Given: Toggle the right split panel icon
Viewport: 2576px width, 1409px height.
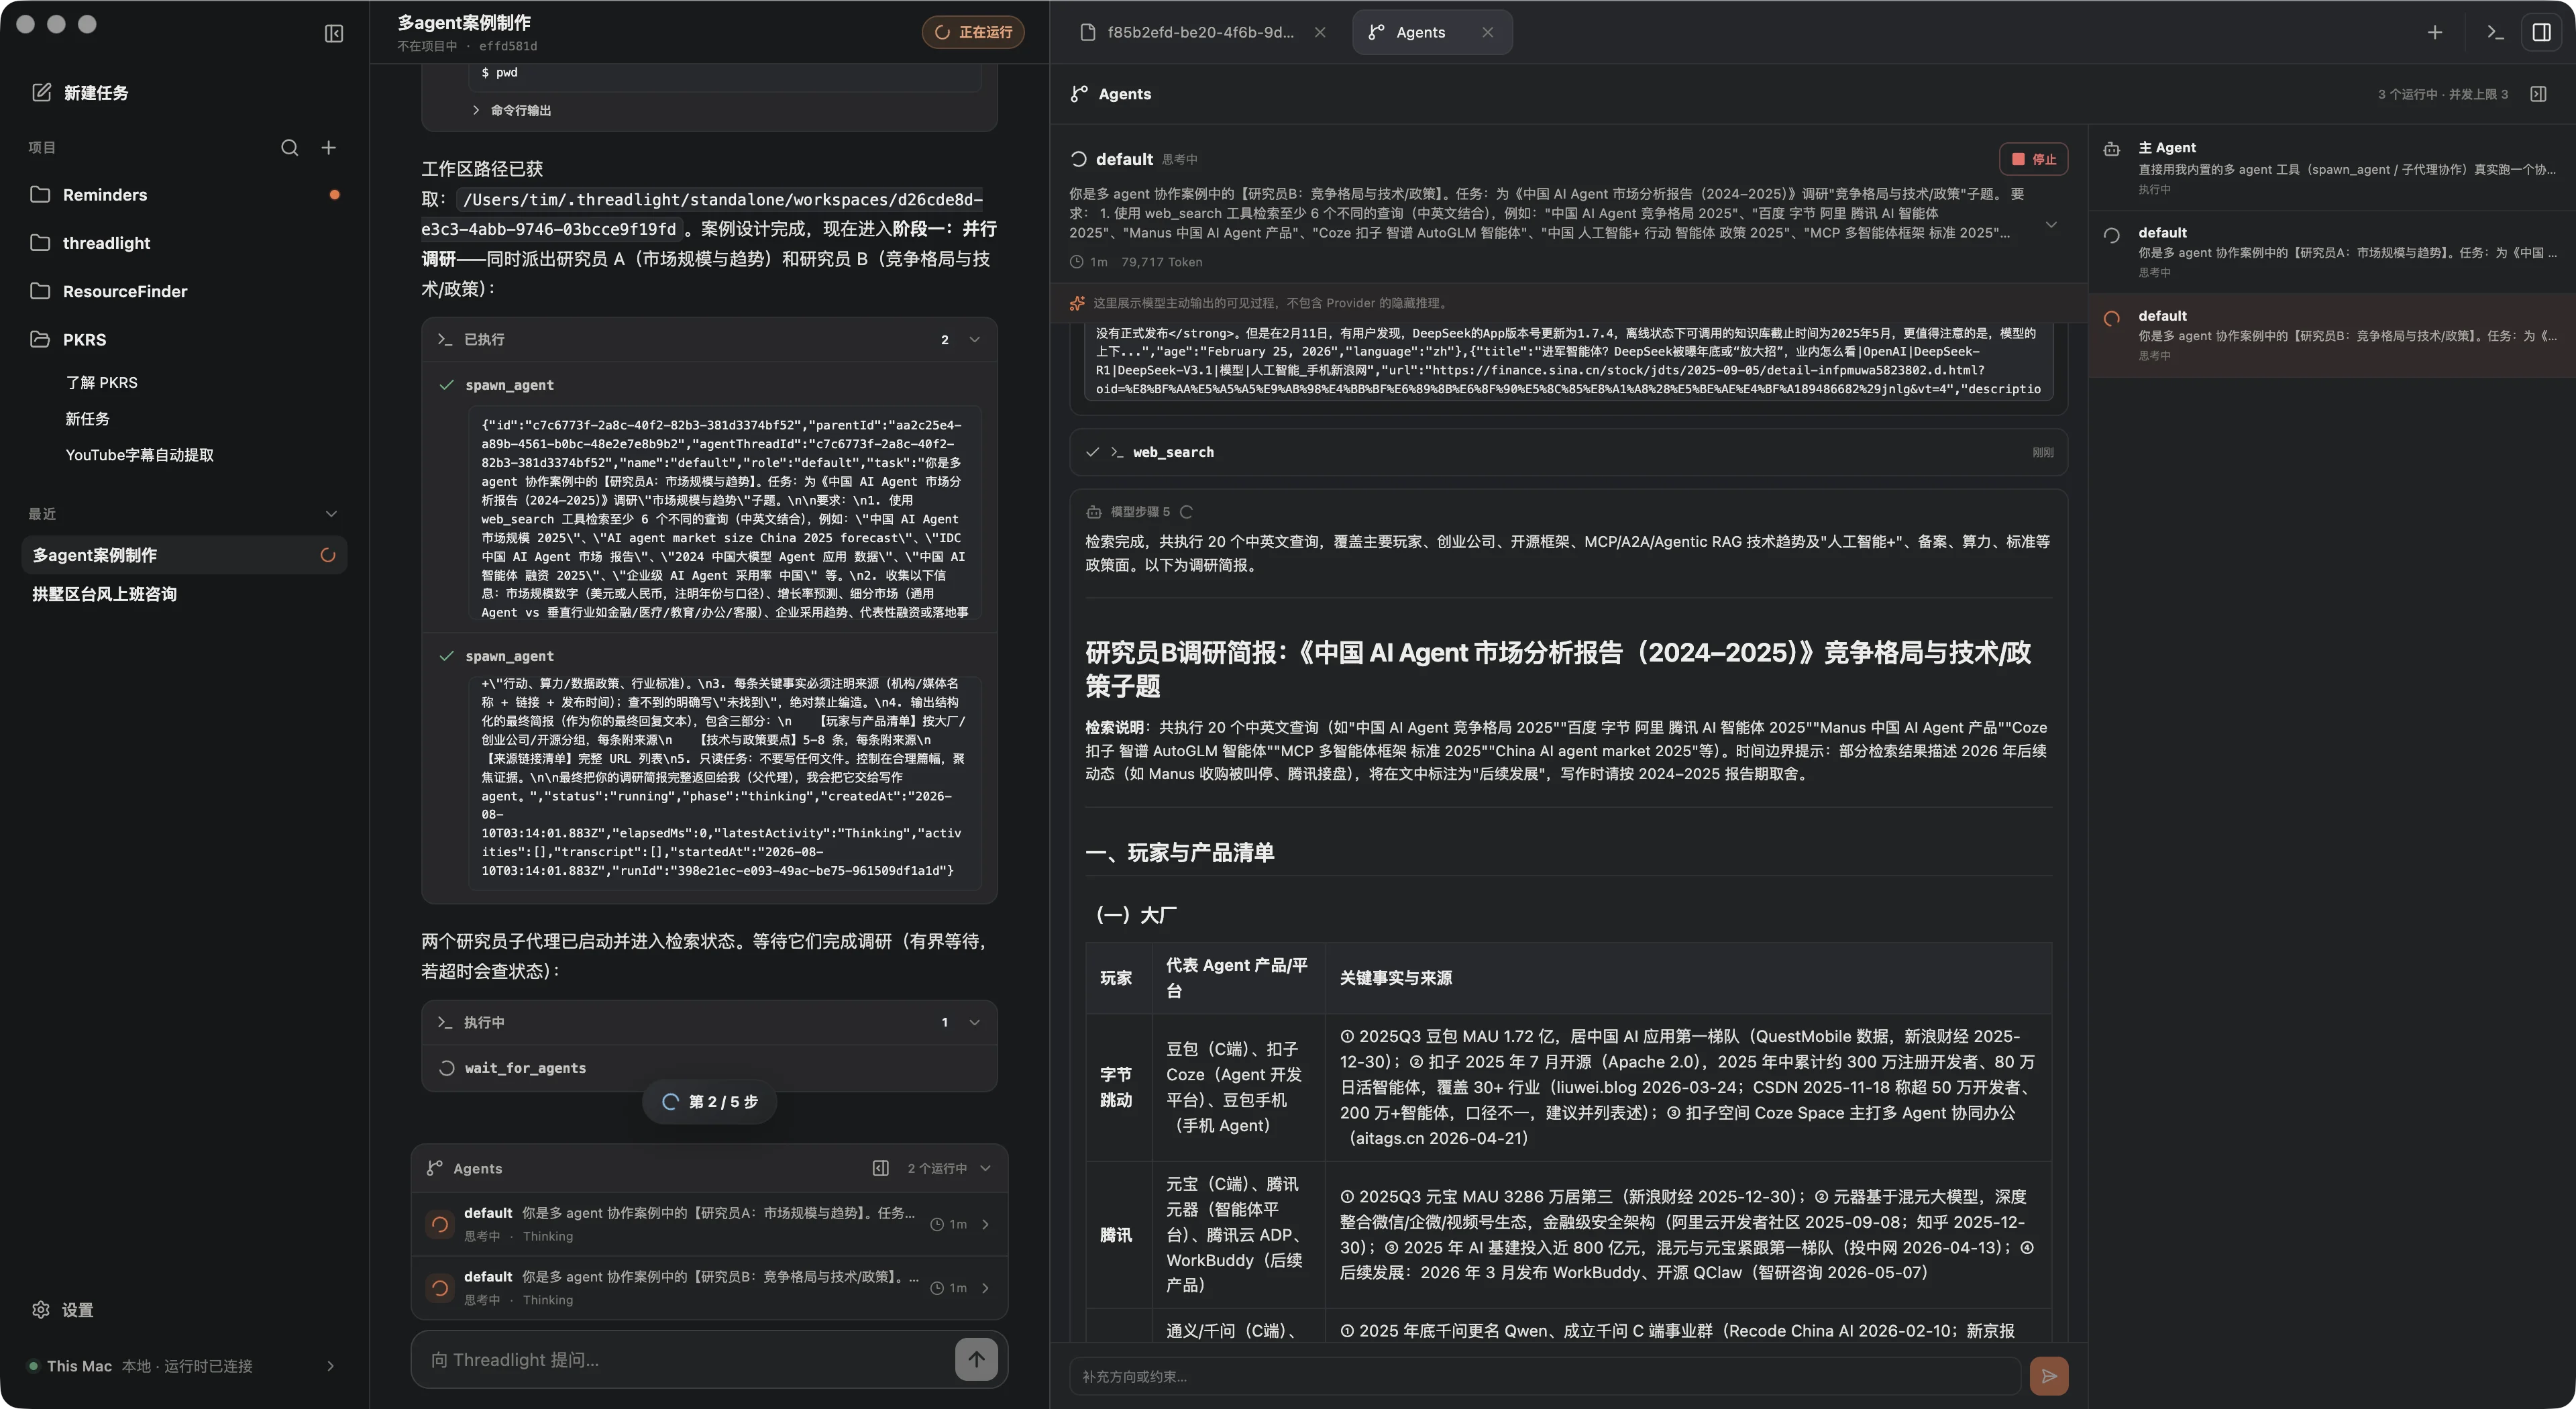Looking at the screenshot, I should coord(2541,32).
